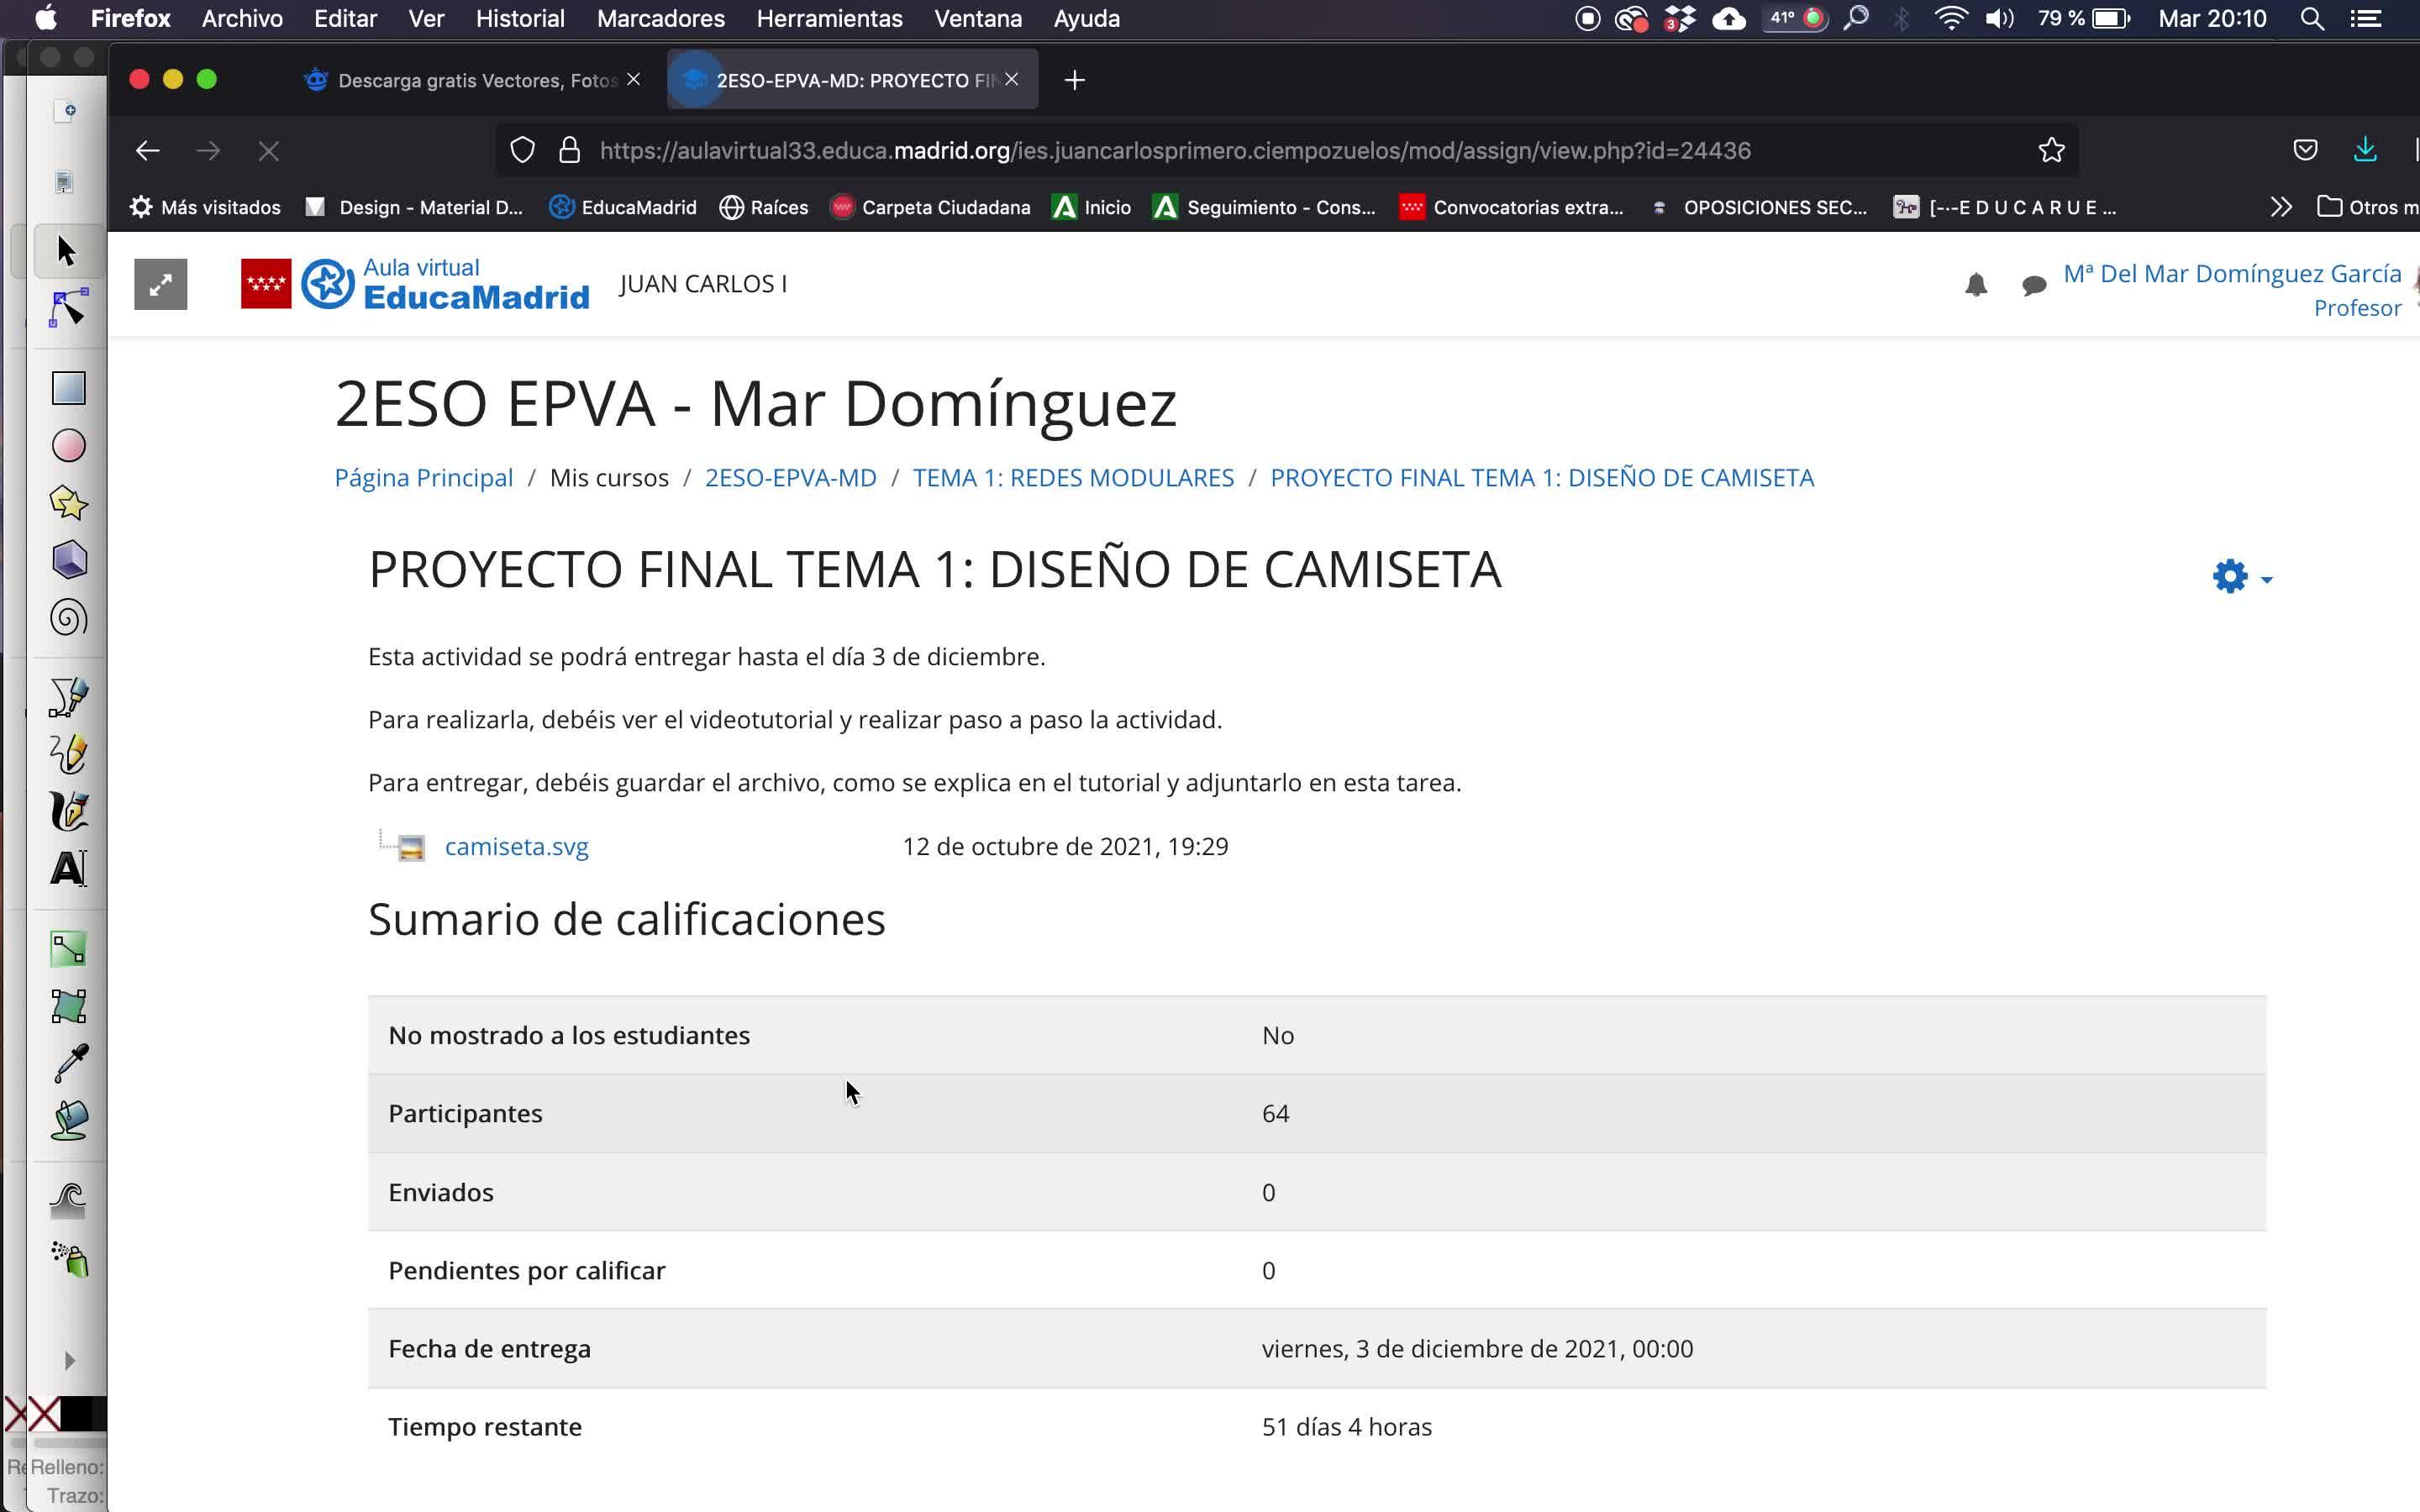Open the camiseta.svg file link
This screenshot has height=1512, width=2420.
coord(516,847)
